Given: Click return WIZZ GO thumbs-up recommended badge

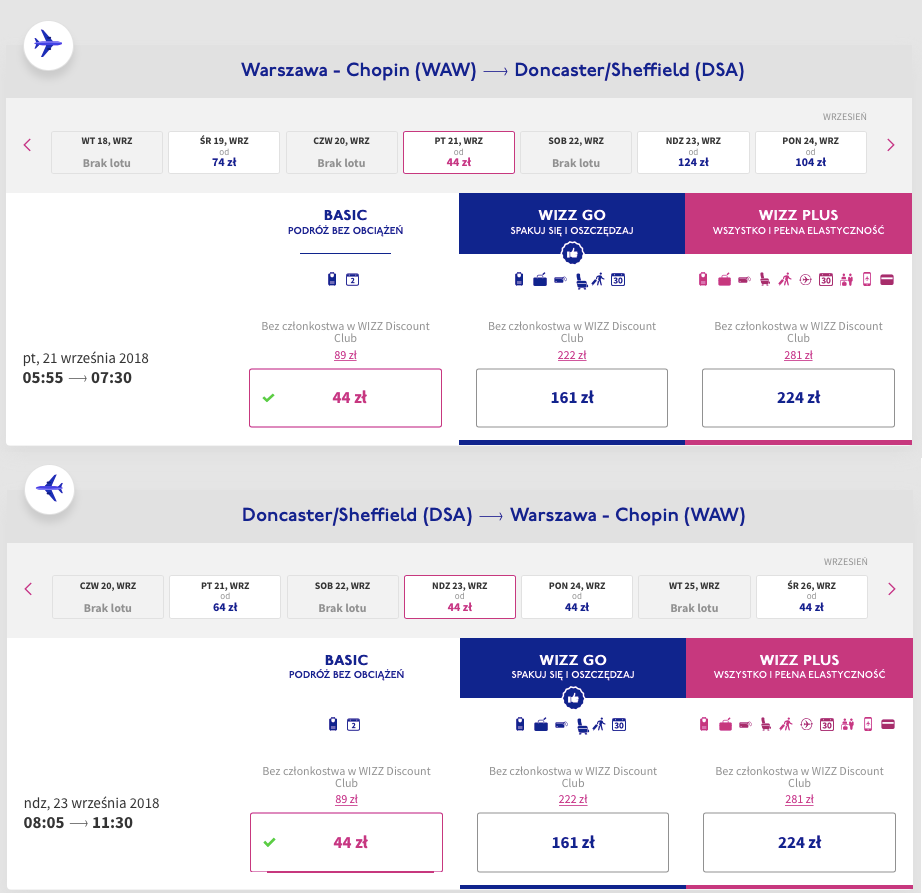Looking at the screenshot, I should 573,698.
